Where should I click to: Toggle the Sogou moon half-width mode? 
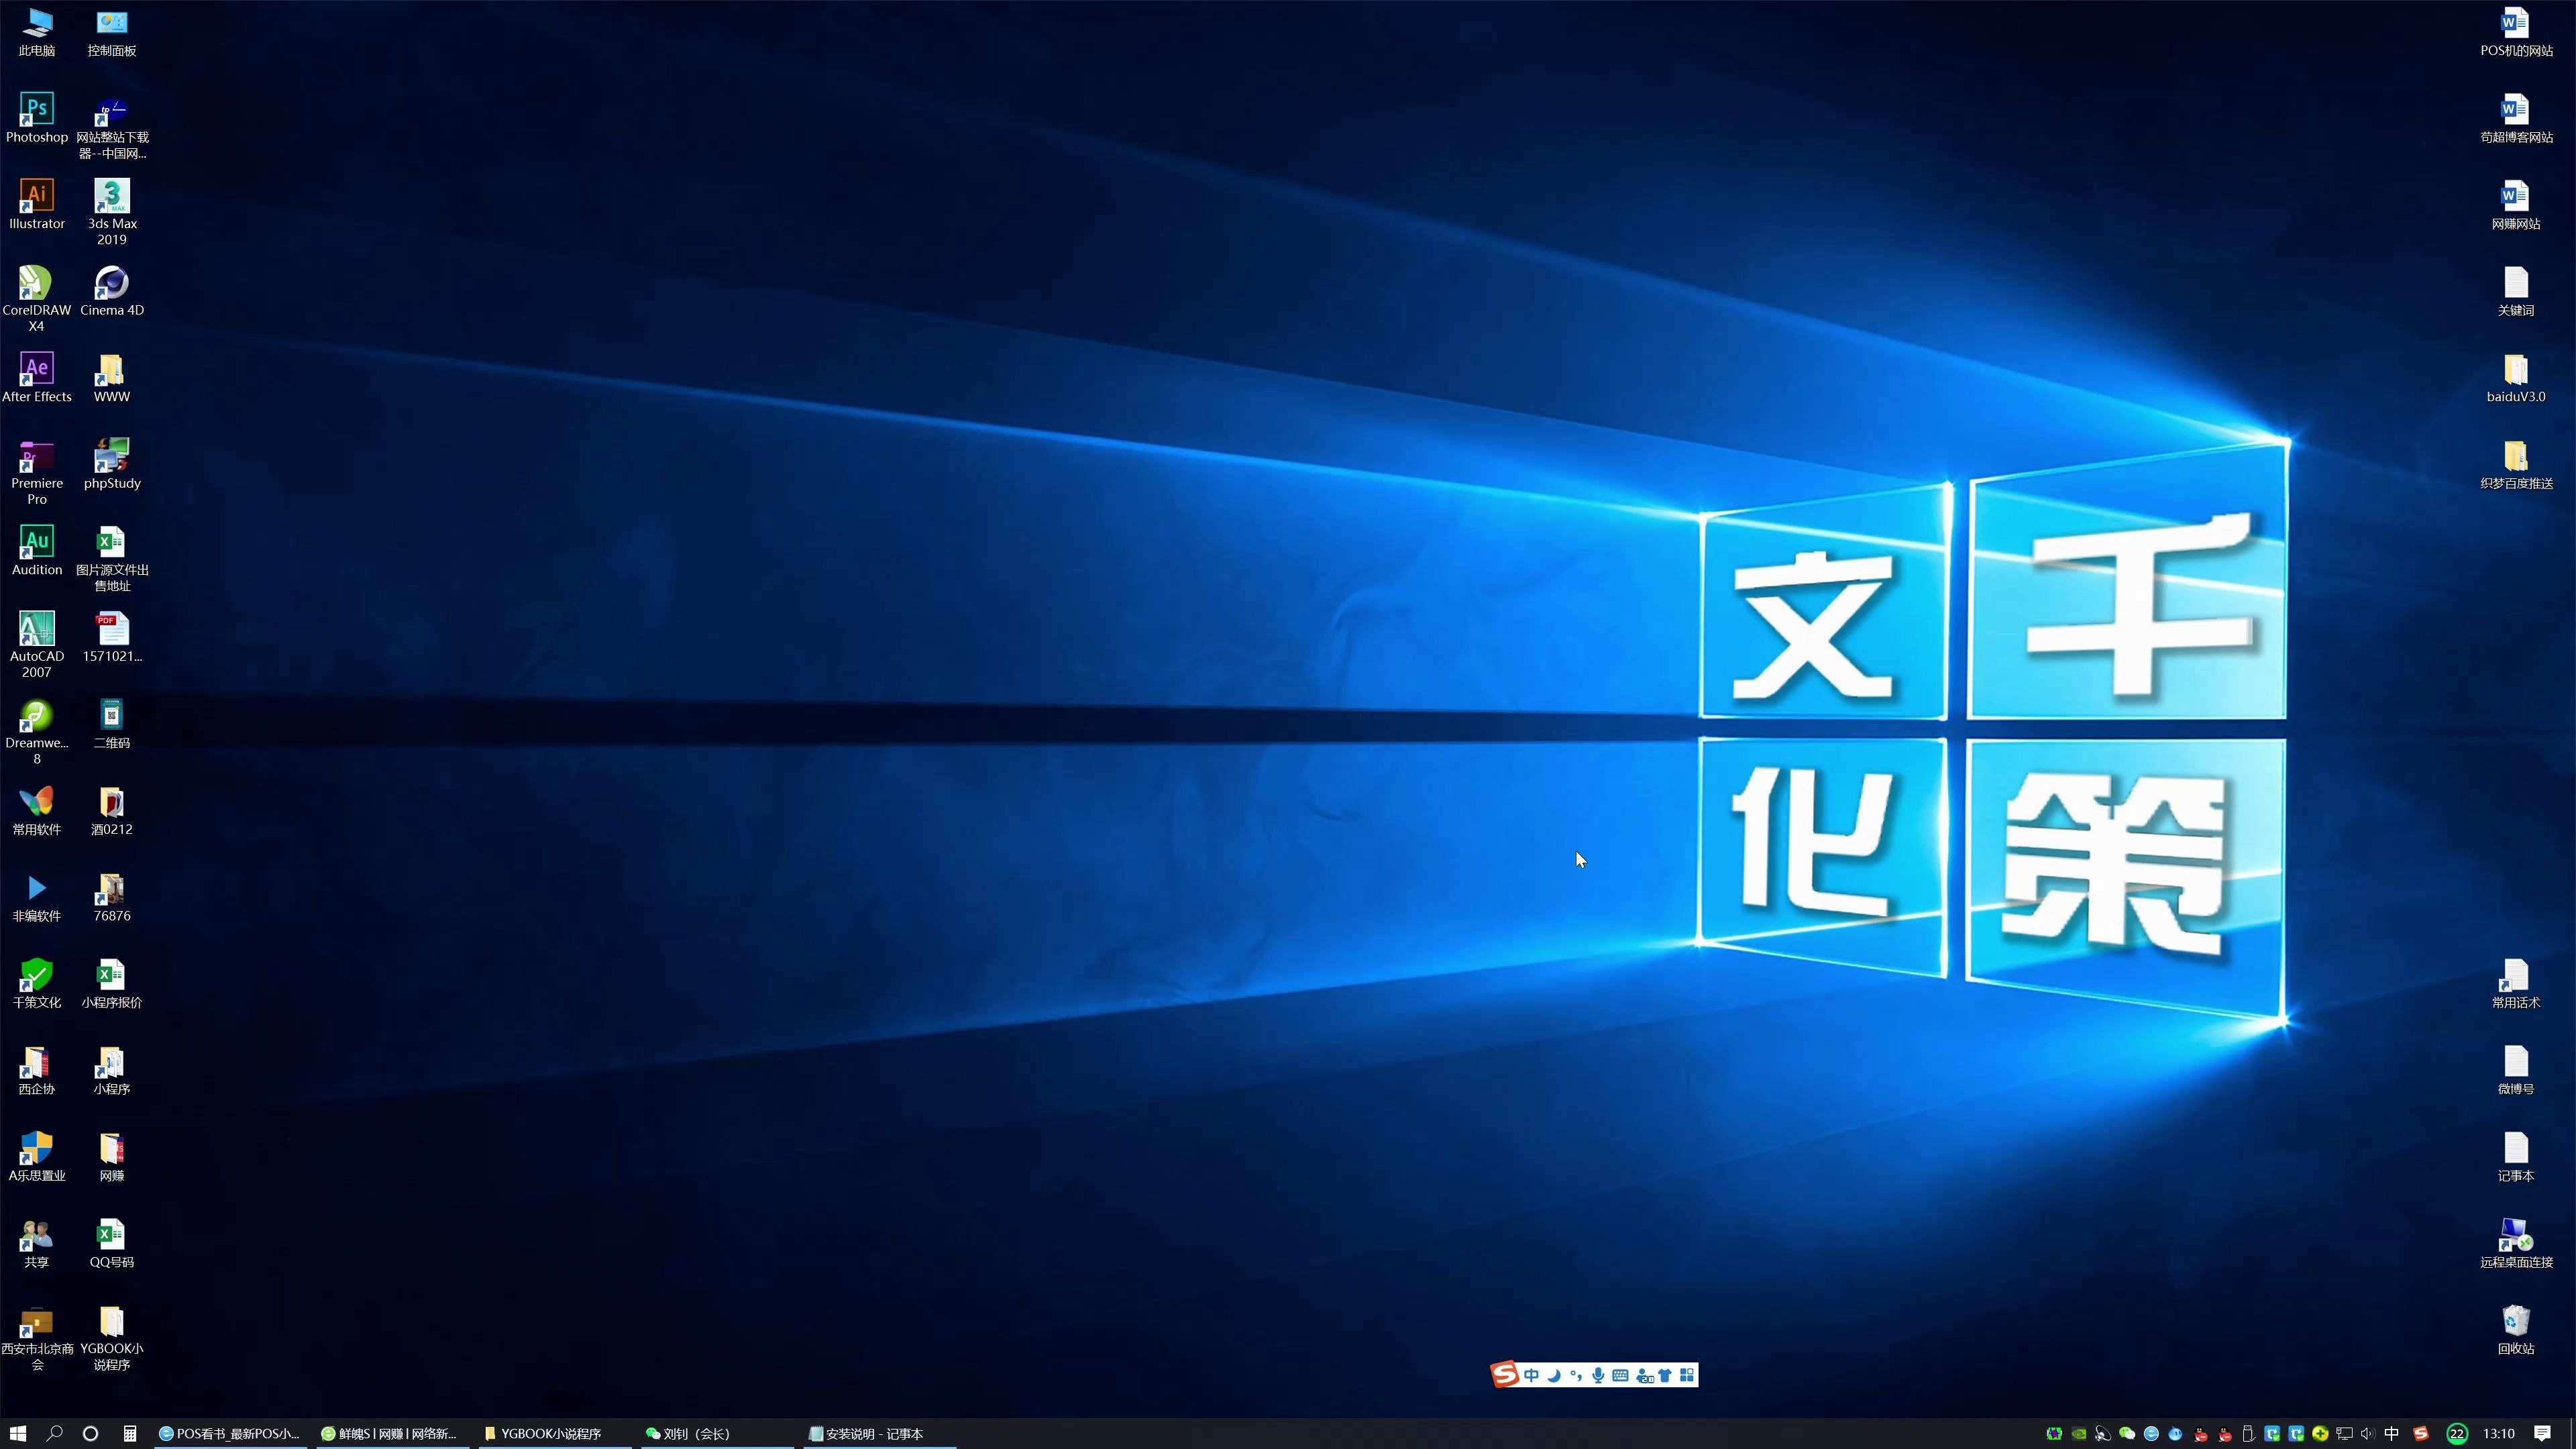click(x=1554, y=1375)
